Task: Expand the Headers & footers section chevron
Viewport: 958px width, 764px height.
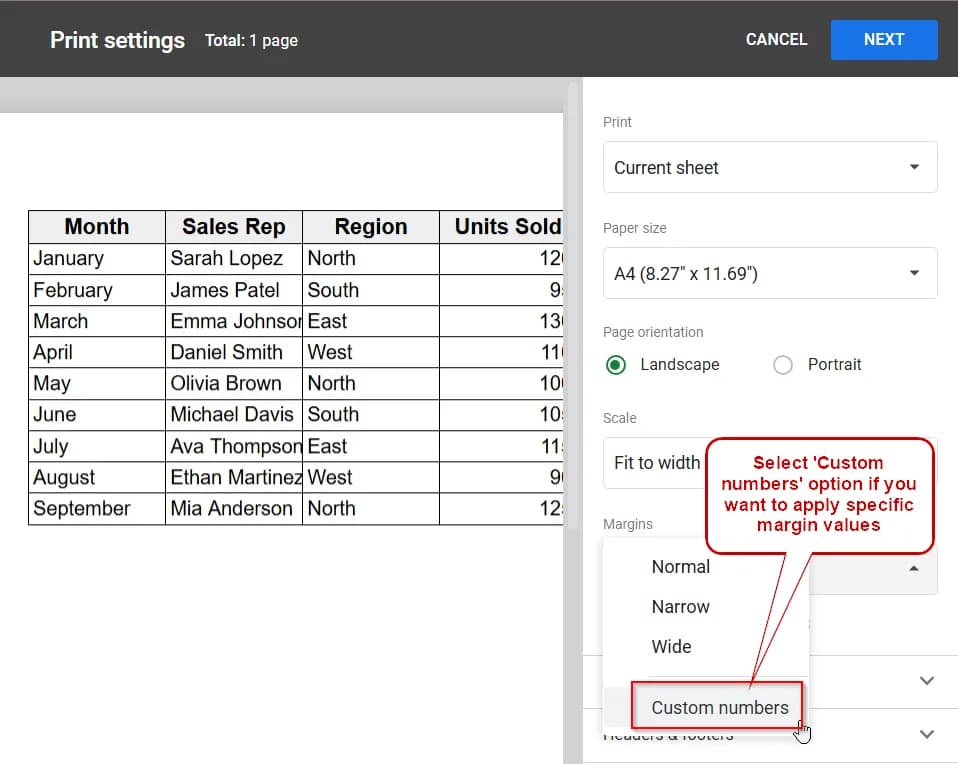Action: (x=927, y=734)
